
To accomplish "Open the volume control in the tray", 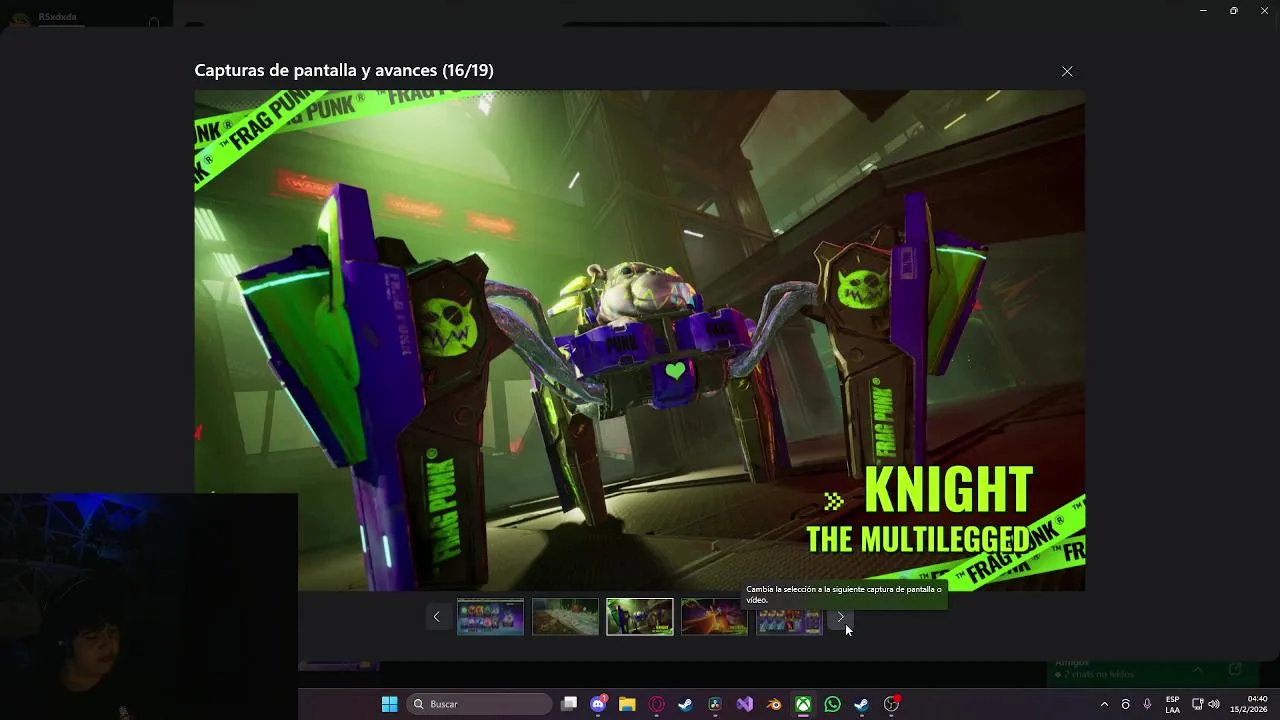I will 1214,704.
